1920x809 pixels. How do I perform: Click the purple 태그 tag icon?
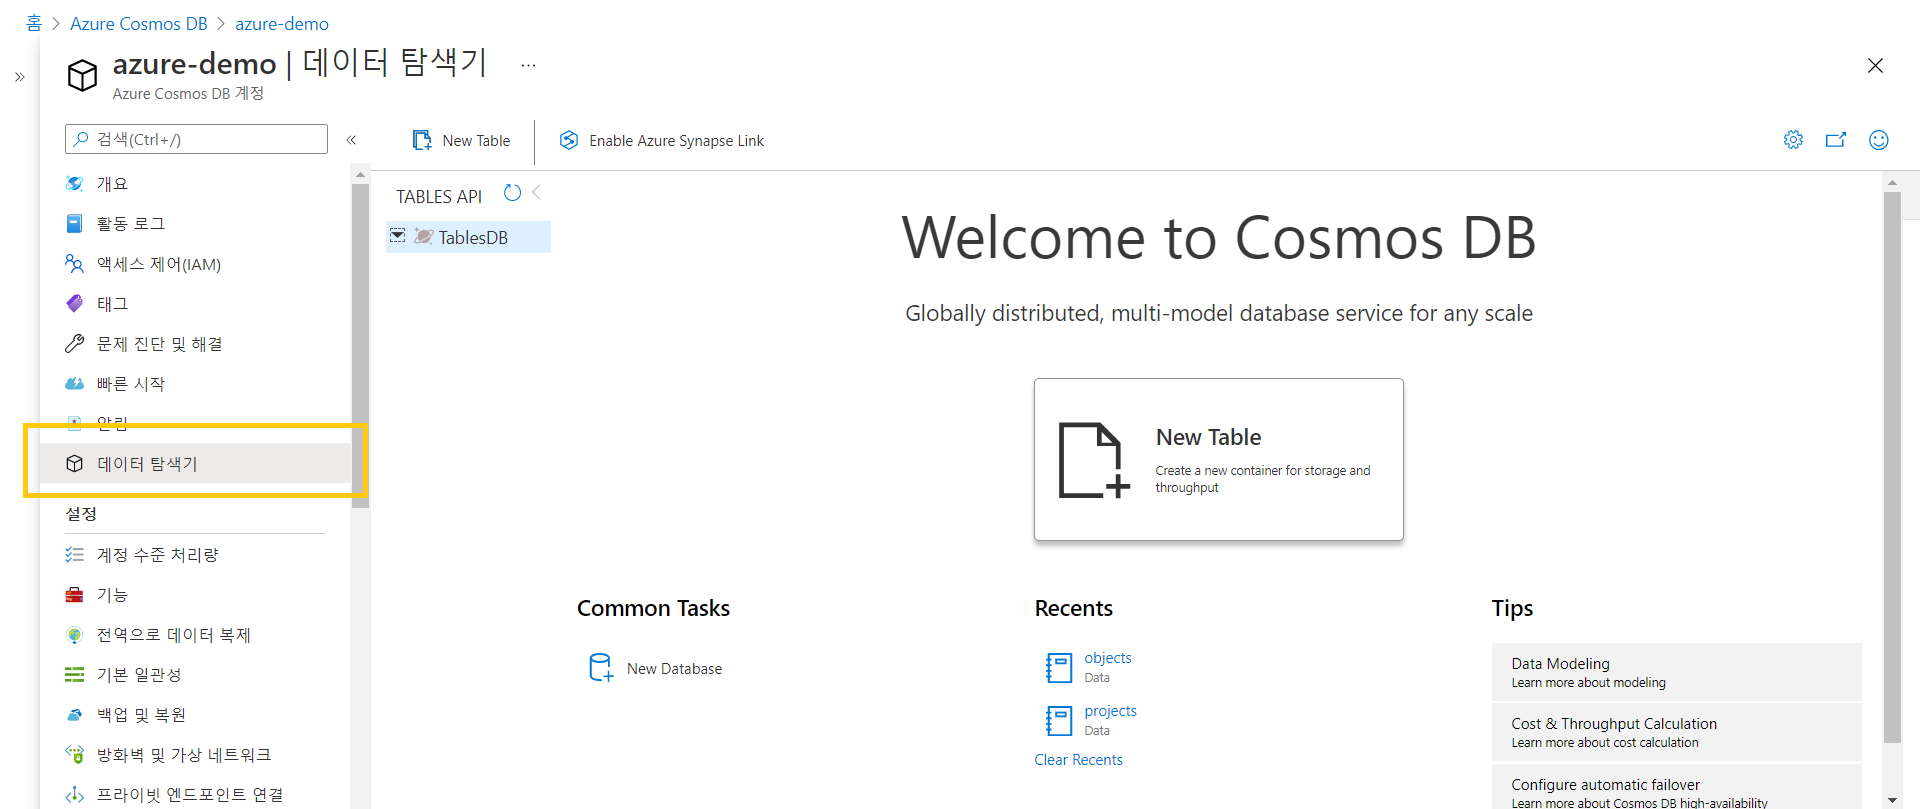[74, 303]
